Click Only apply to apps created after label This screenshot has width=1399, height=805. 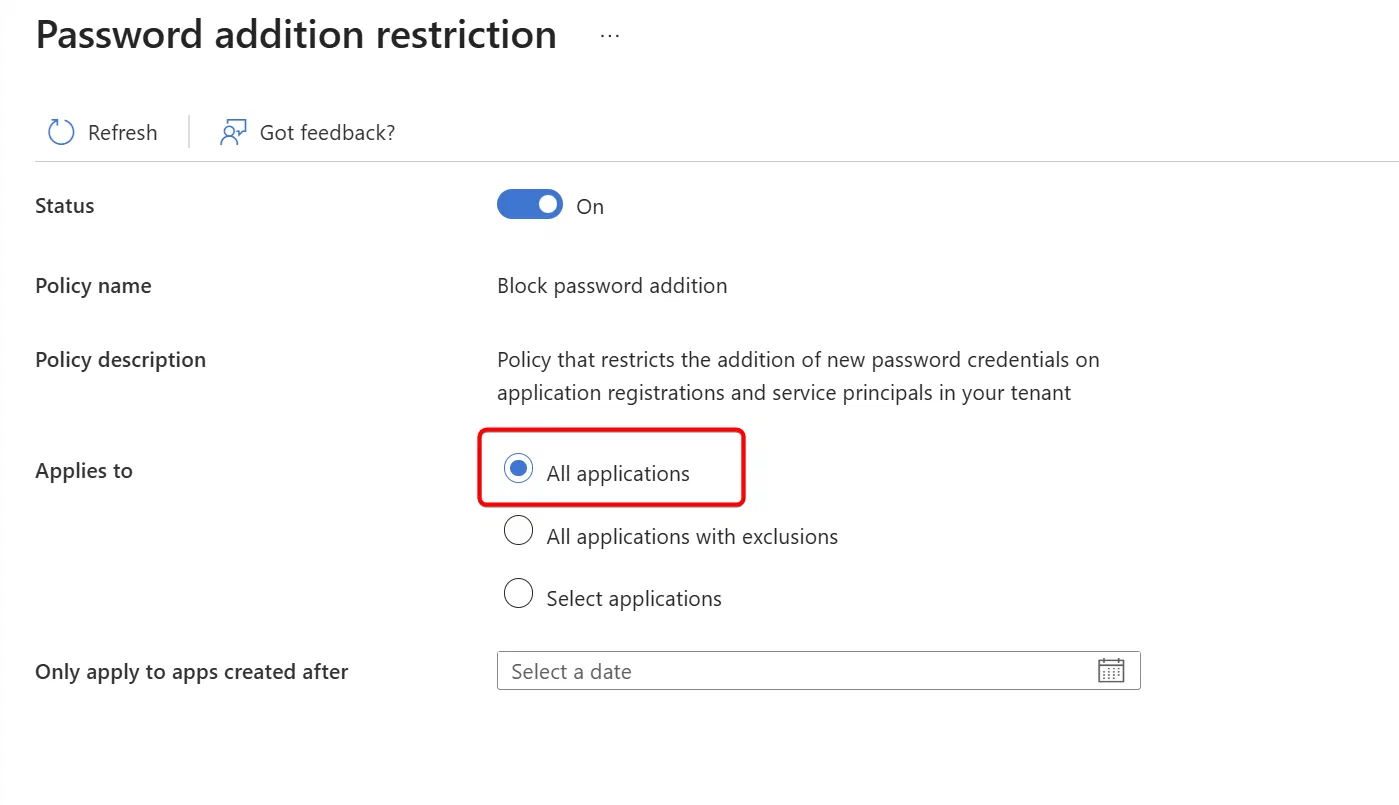(192, 672)
